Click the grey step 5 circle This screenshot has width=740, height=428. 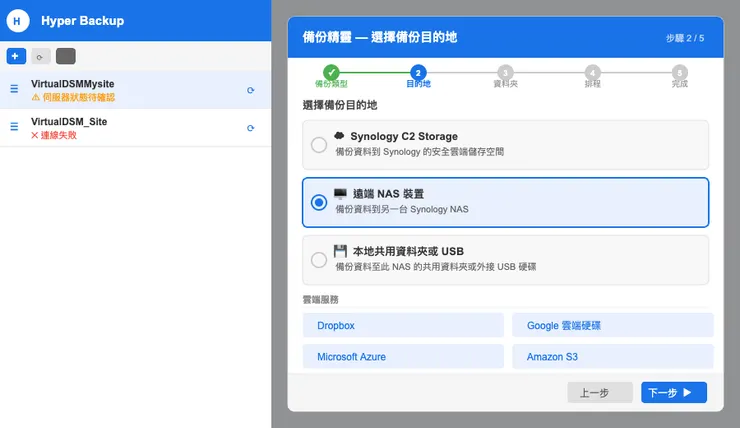pyautogui.click(x=680, y=73)
